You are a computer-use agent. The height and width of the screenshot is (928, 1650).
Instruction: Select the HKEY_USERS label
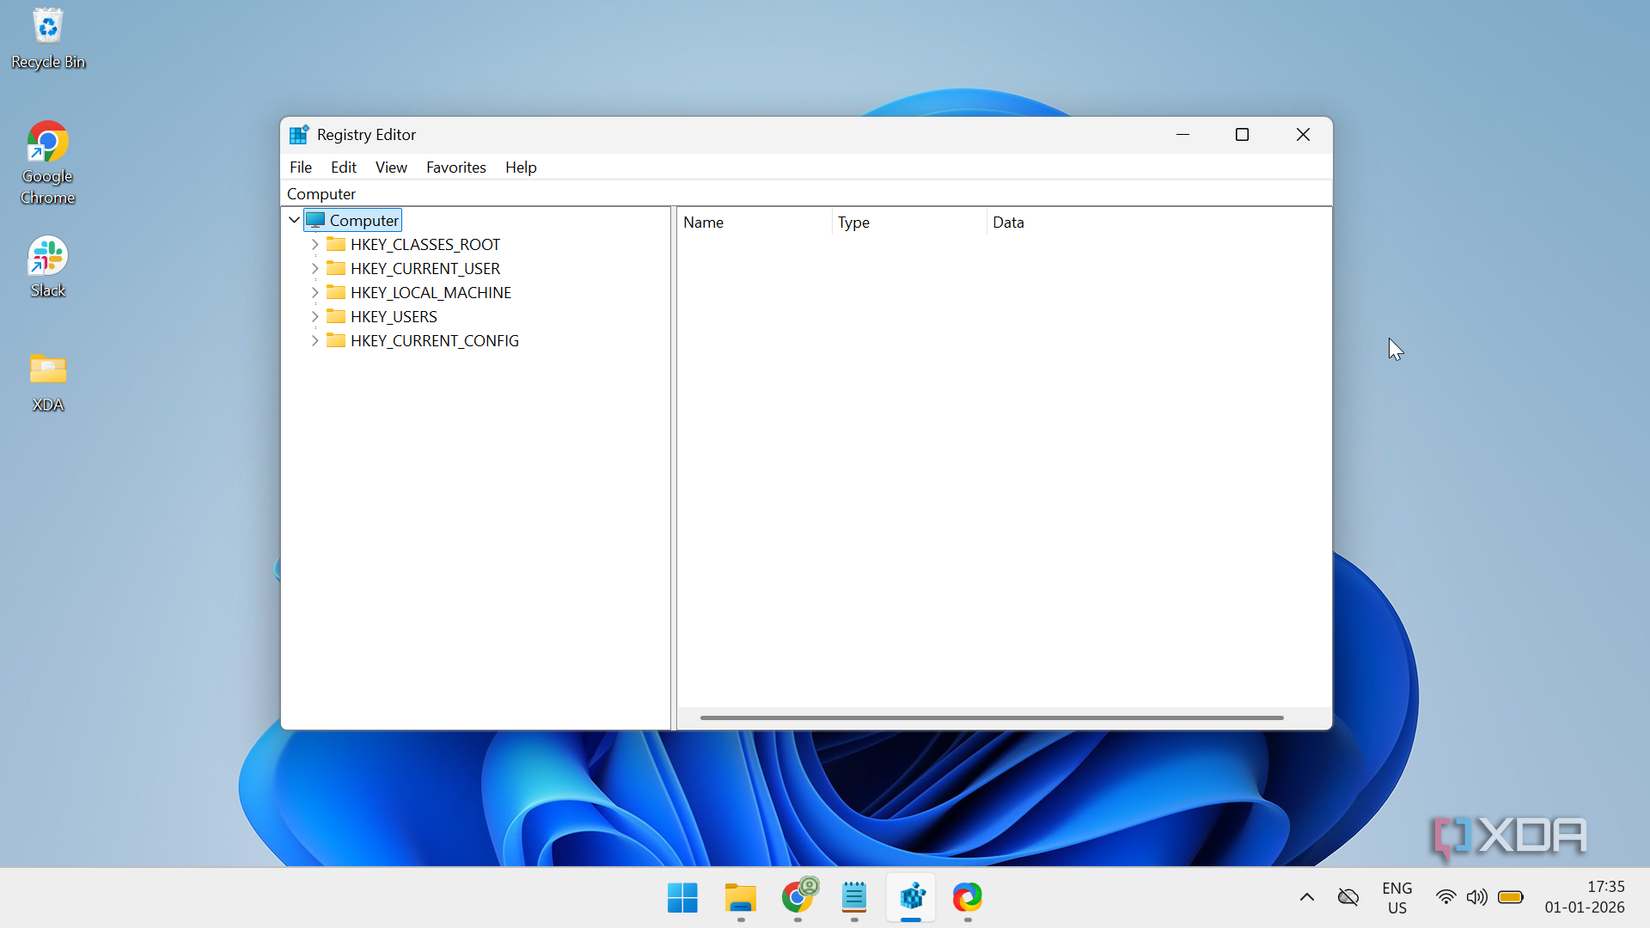coord(393,316)
